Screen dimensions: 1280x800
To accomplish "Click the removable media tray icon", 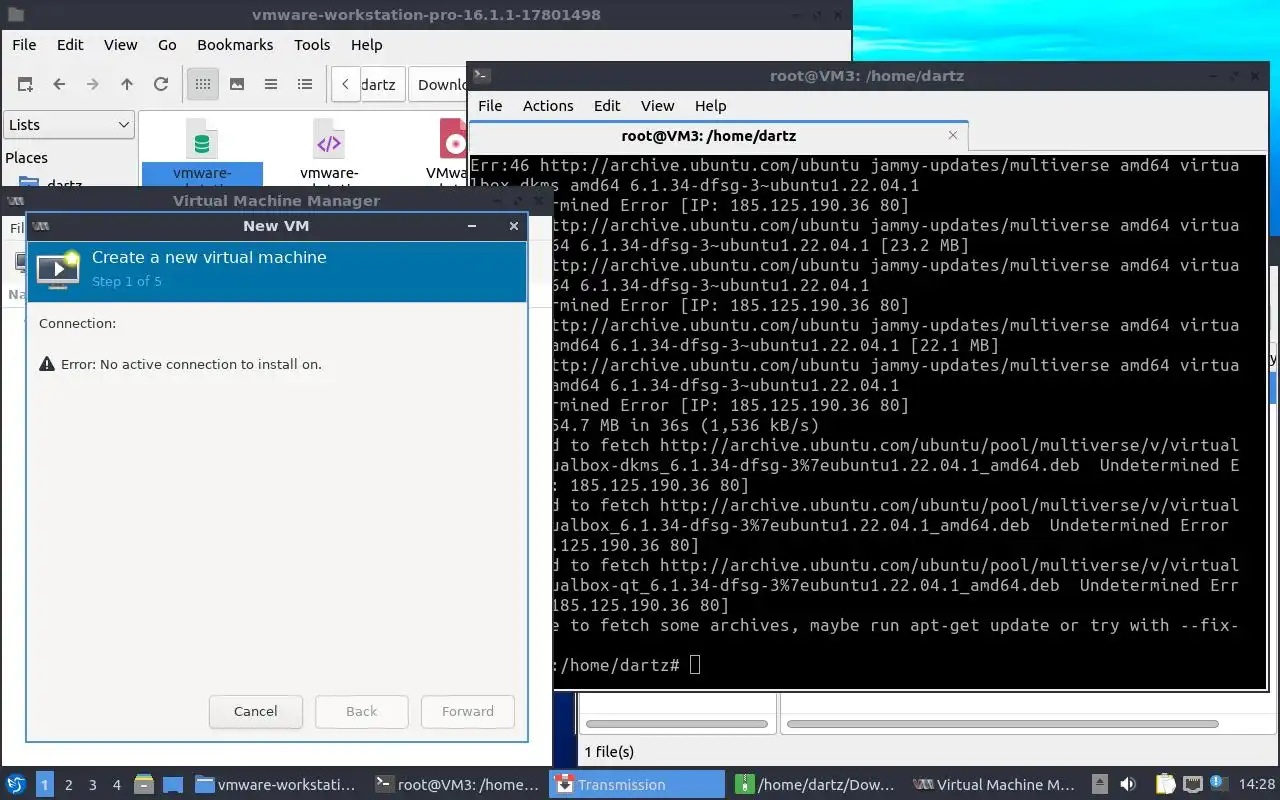I will tap(1099, 784).
